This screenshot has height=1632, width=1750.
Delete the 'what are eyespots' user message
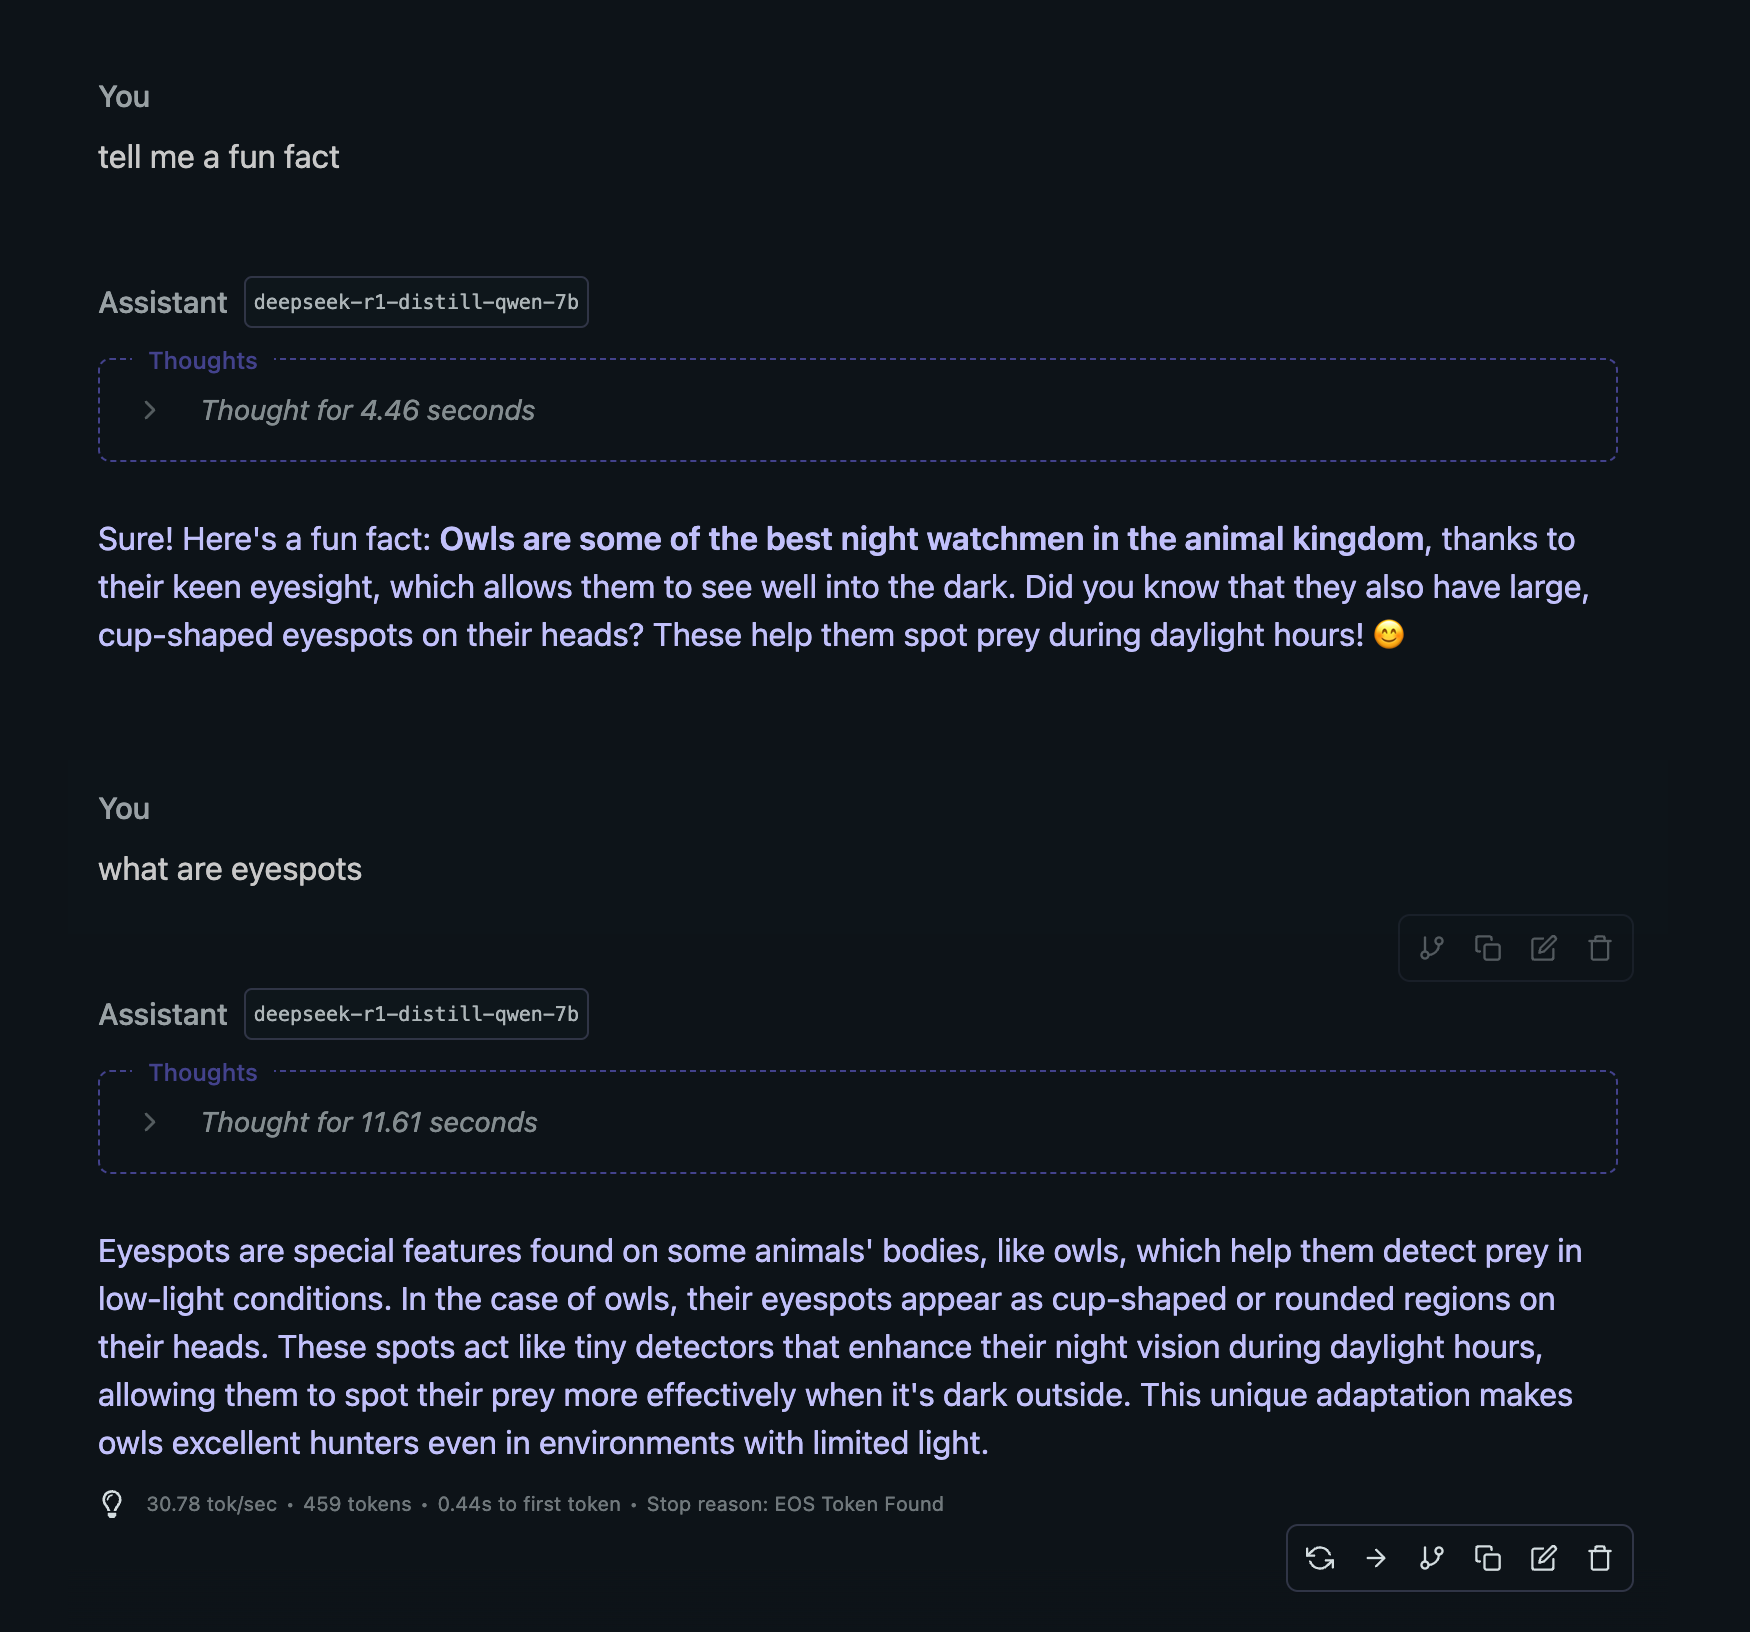coord(1600,948)
